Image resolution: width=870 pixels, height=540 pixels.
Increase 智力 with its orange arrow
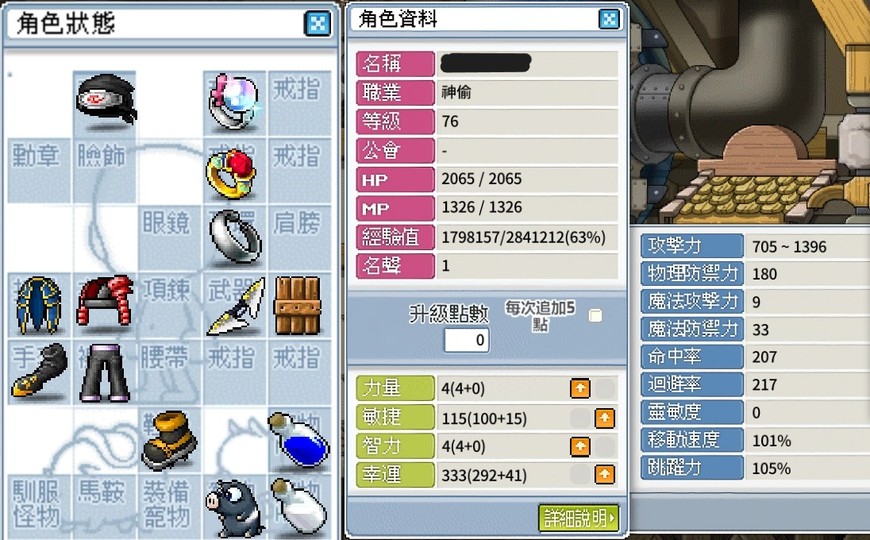(580, 446)
